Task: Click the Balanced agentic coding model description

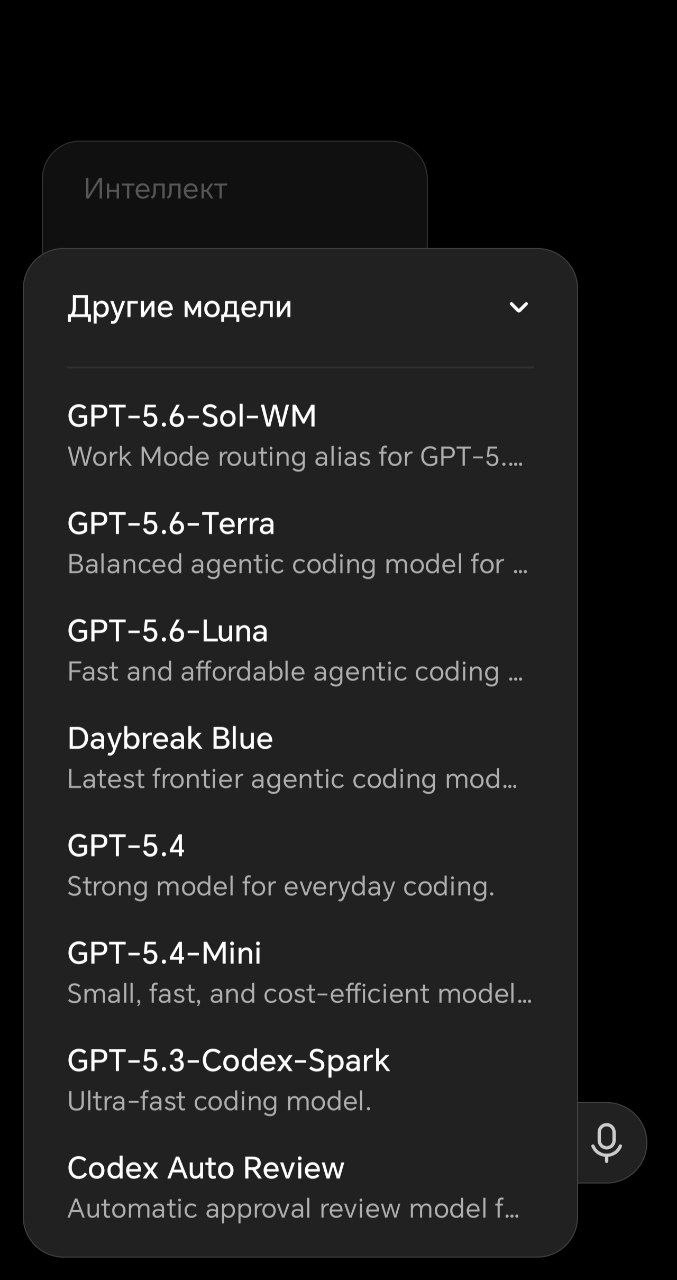Action: point(297,564)
